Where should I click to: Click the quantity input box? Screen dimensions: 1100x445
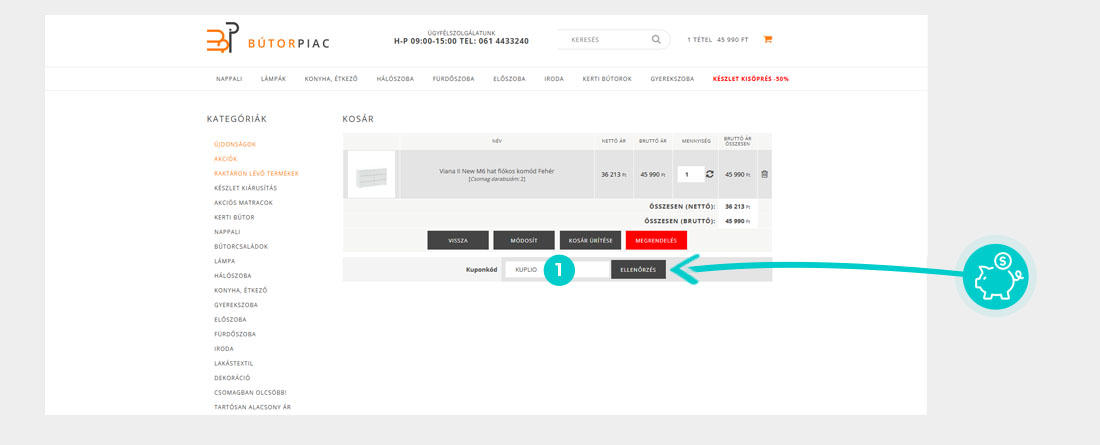click(x=690, y=174)
